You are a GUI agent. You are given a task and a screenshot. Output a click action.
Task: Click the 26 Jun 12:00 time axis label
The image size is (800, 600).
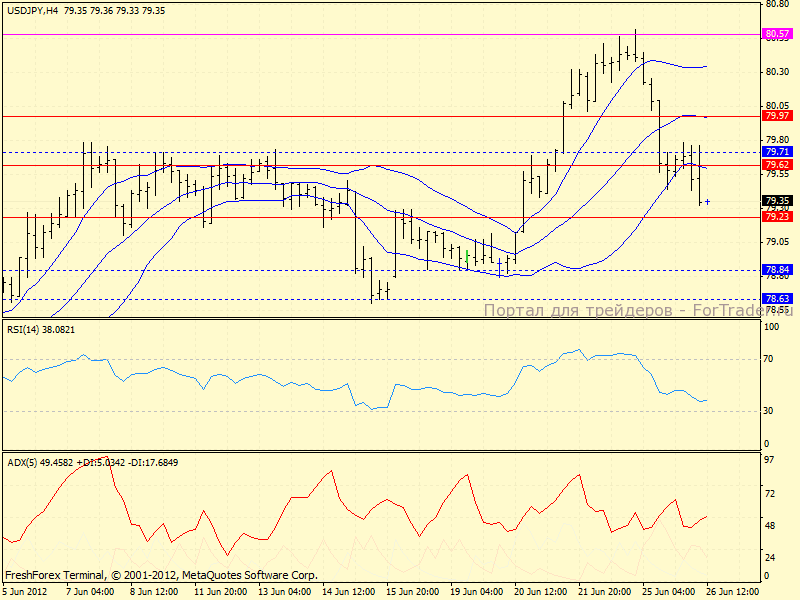(x=733, y=592)
